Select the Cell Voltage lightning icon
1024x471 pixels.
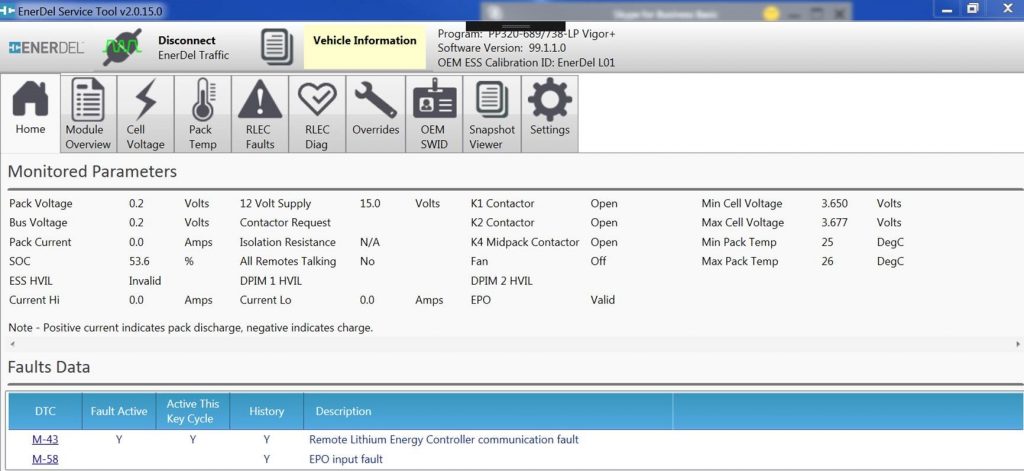coord(145,114)
